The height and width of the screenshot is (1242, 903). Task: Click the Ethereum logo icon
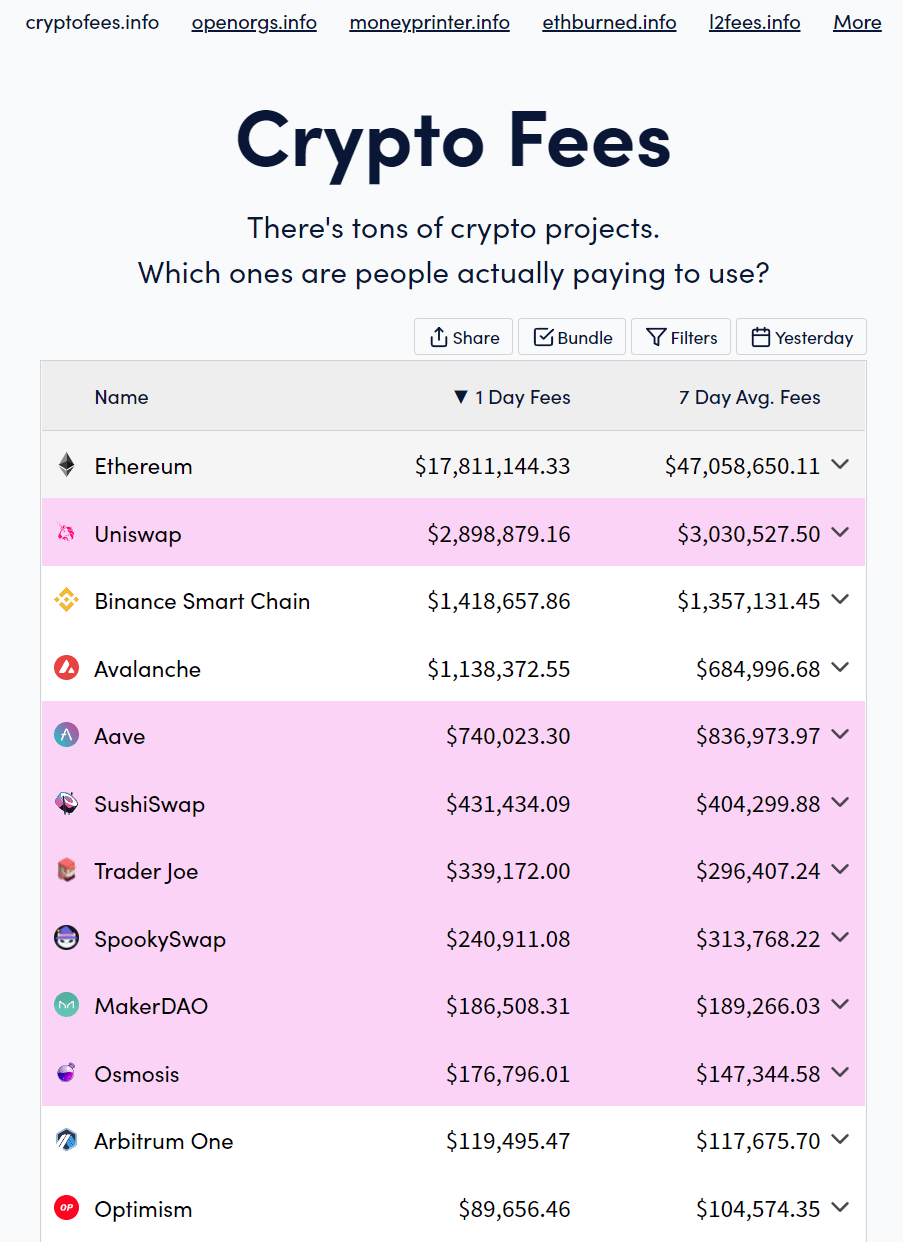(x=66, y=465)
